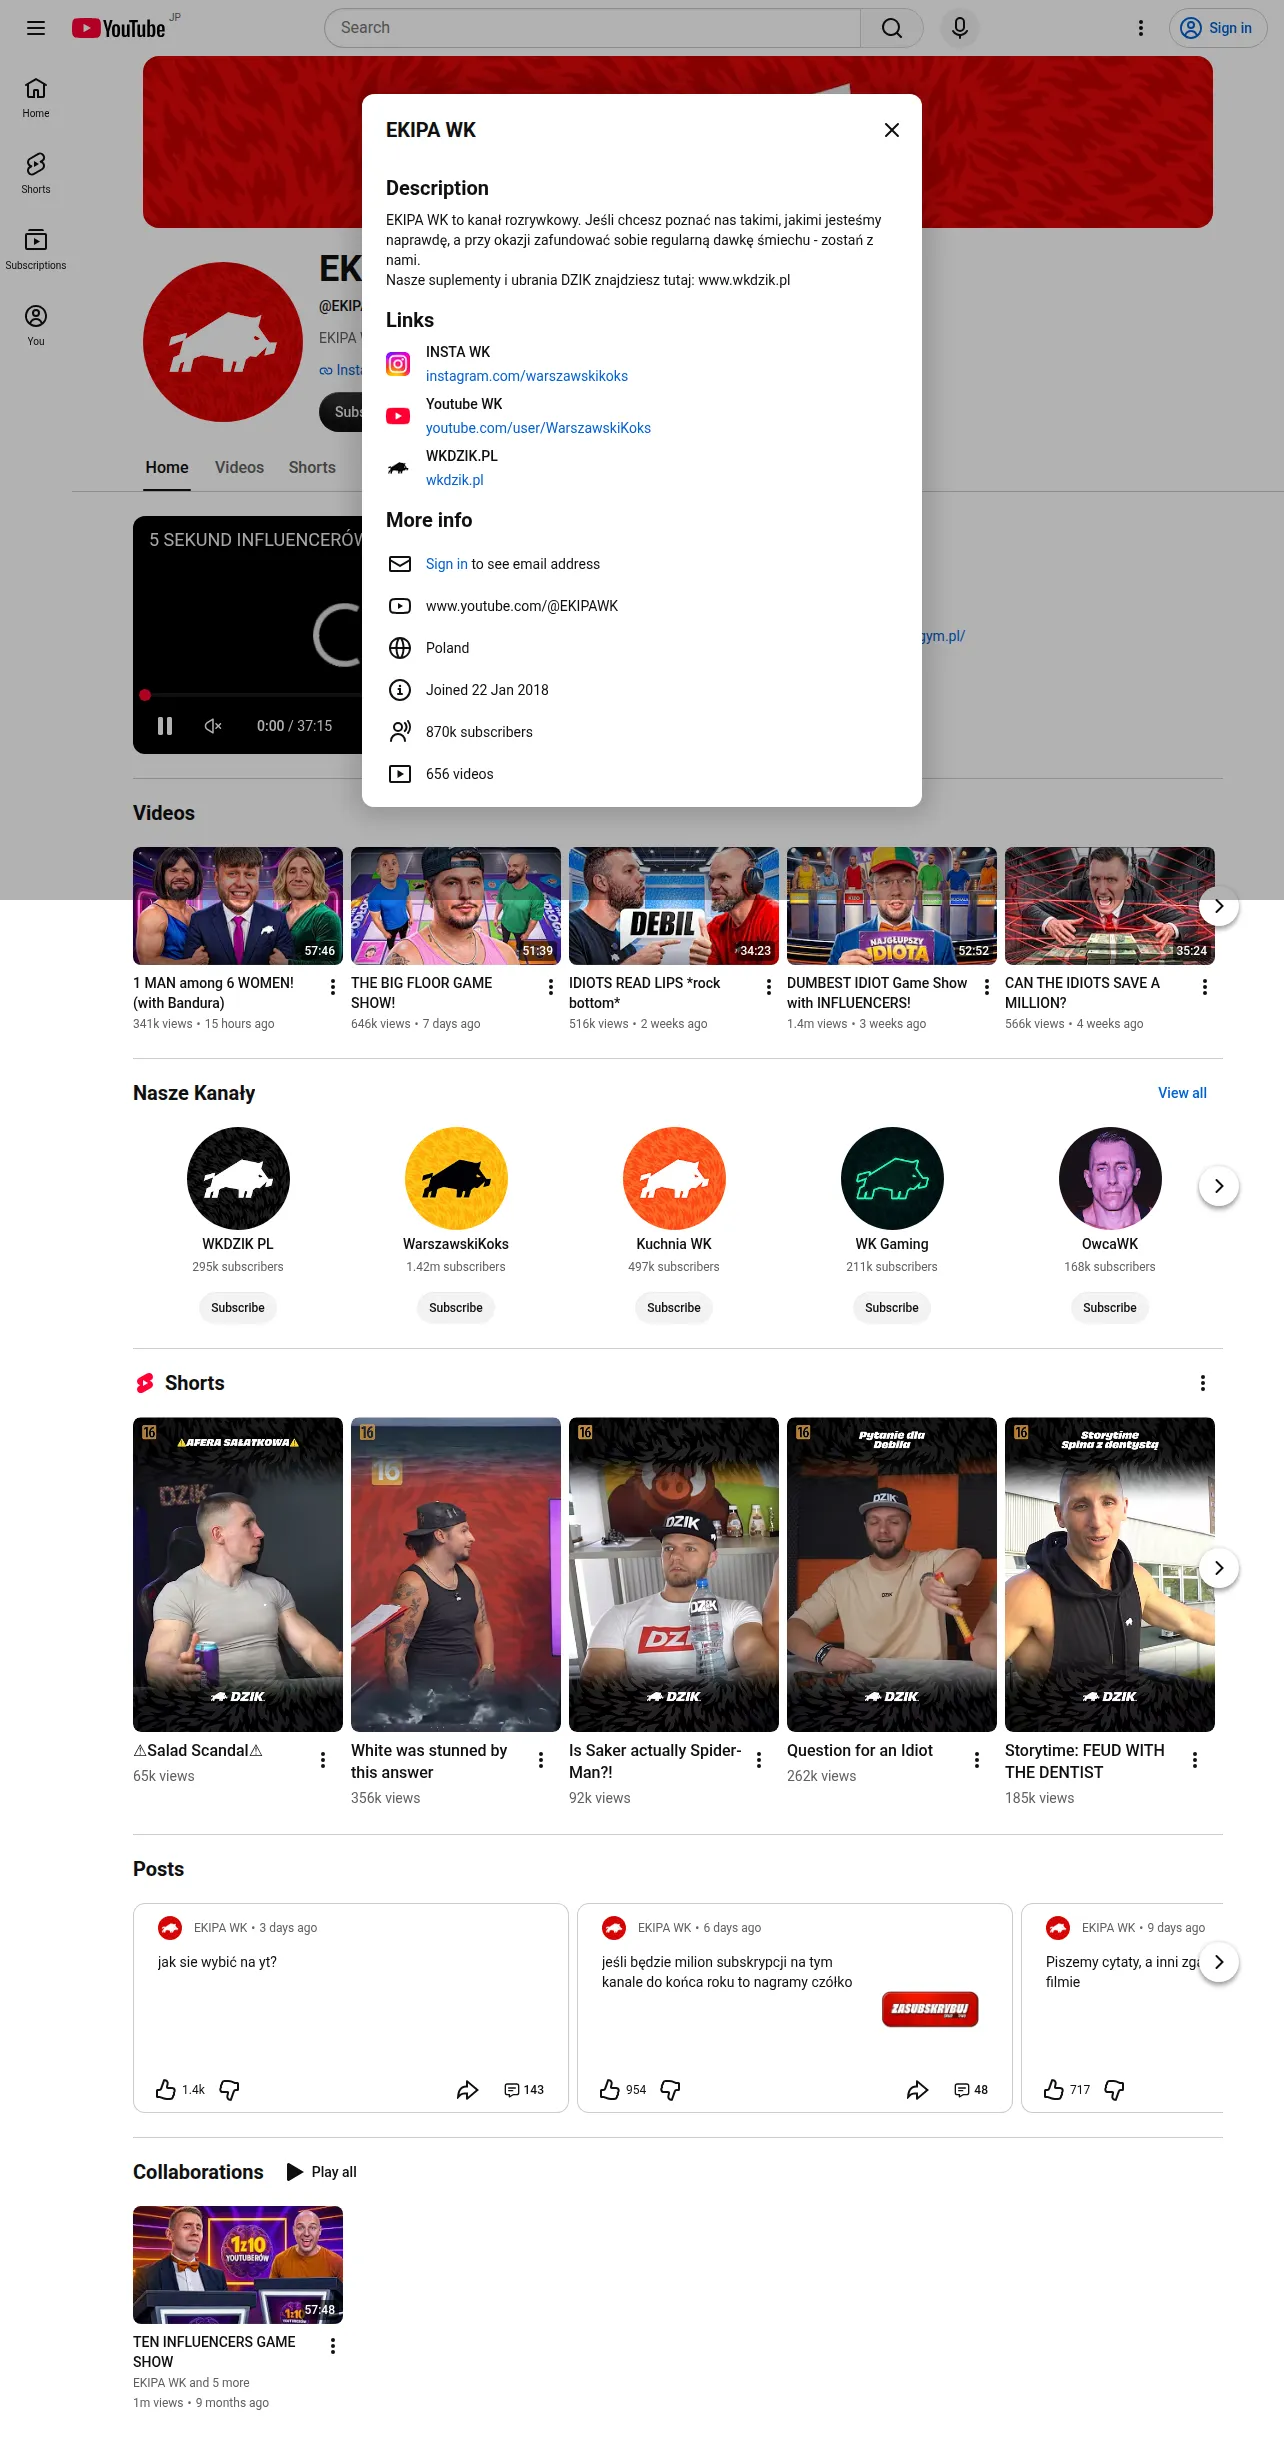Pause the featured video
This screenshot has height=2452, width=1284.
[x=165, y=726]
